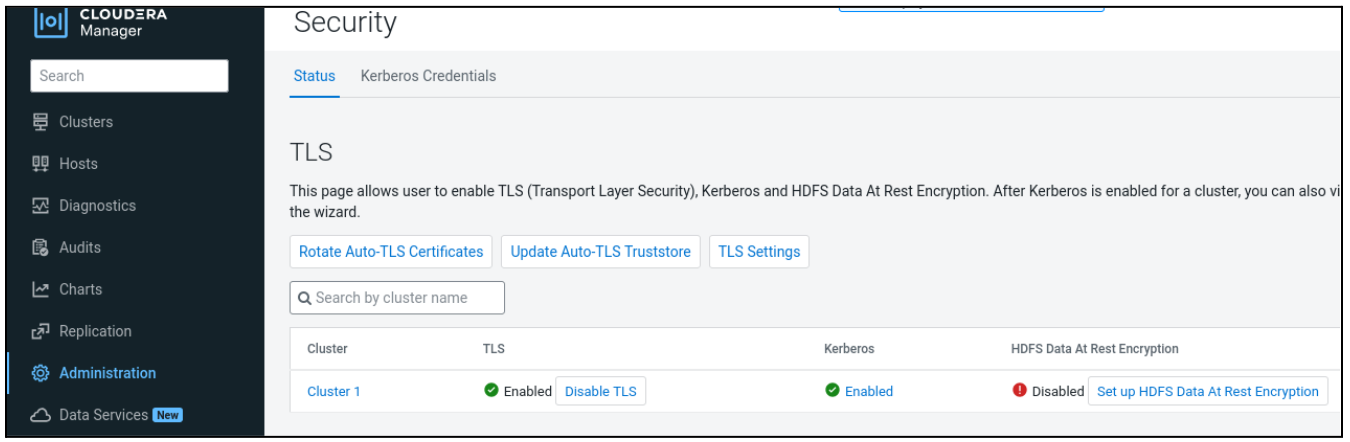Click the Charts sidebar icon
The width and height of the screenshot is (1350, 442).
41,290
